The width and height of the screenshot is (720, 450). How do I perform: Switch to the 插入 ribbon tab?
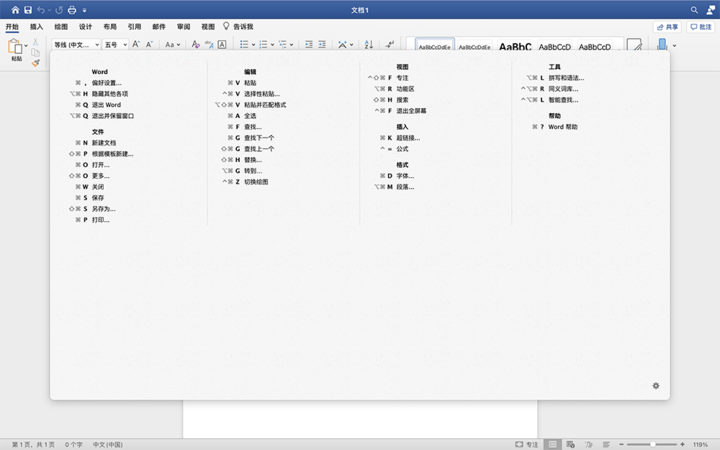(x=36, y=27)
